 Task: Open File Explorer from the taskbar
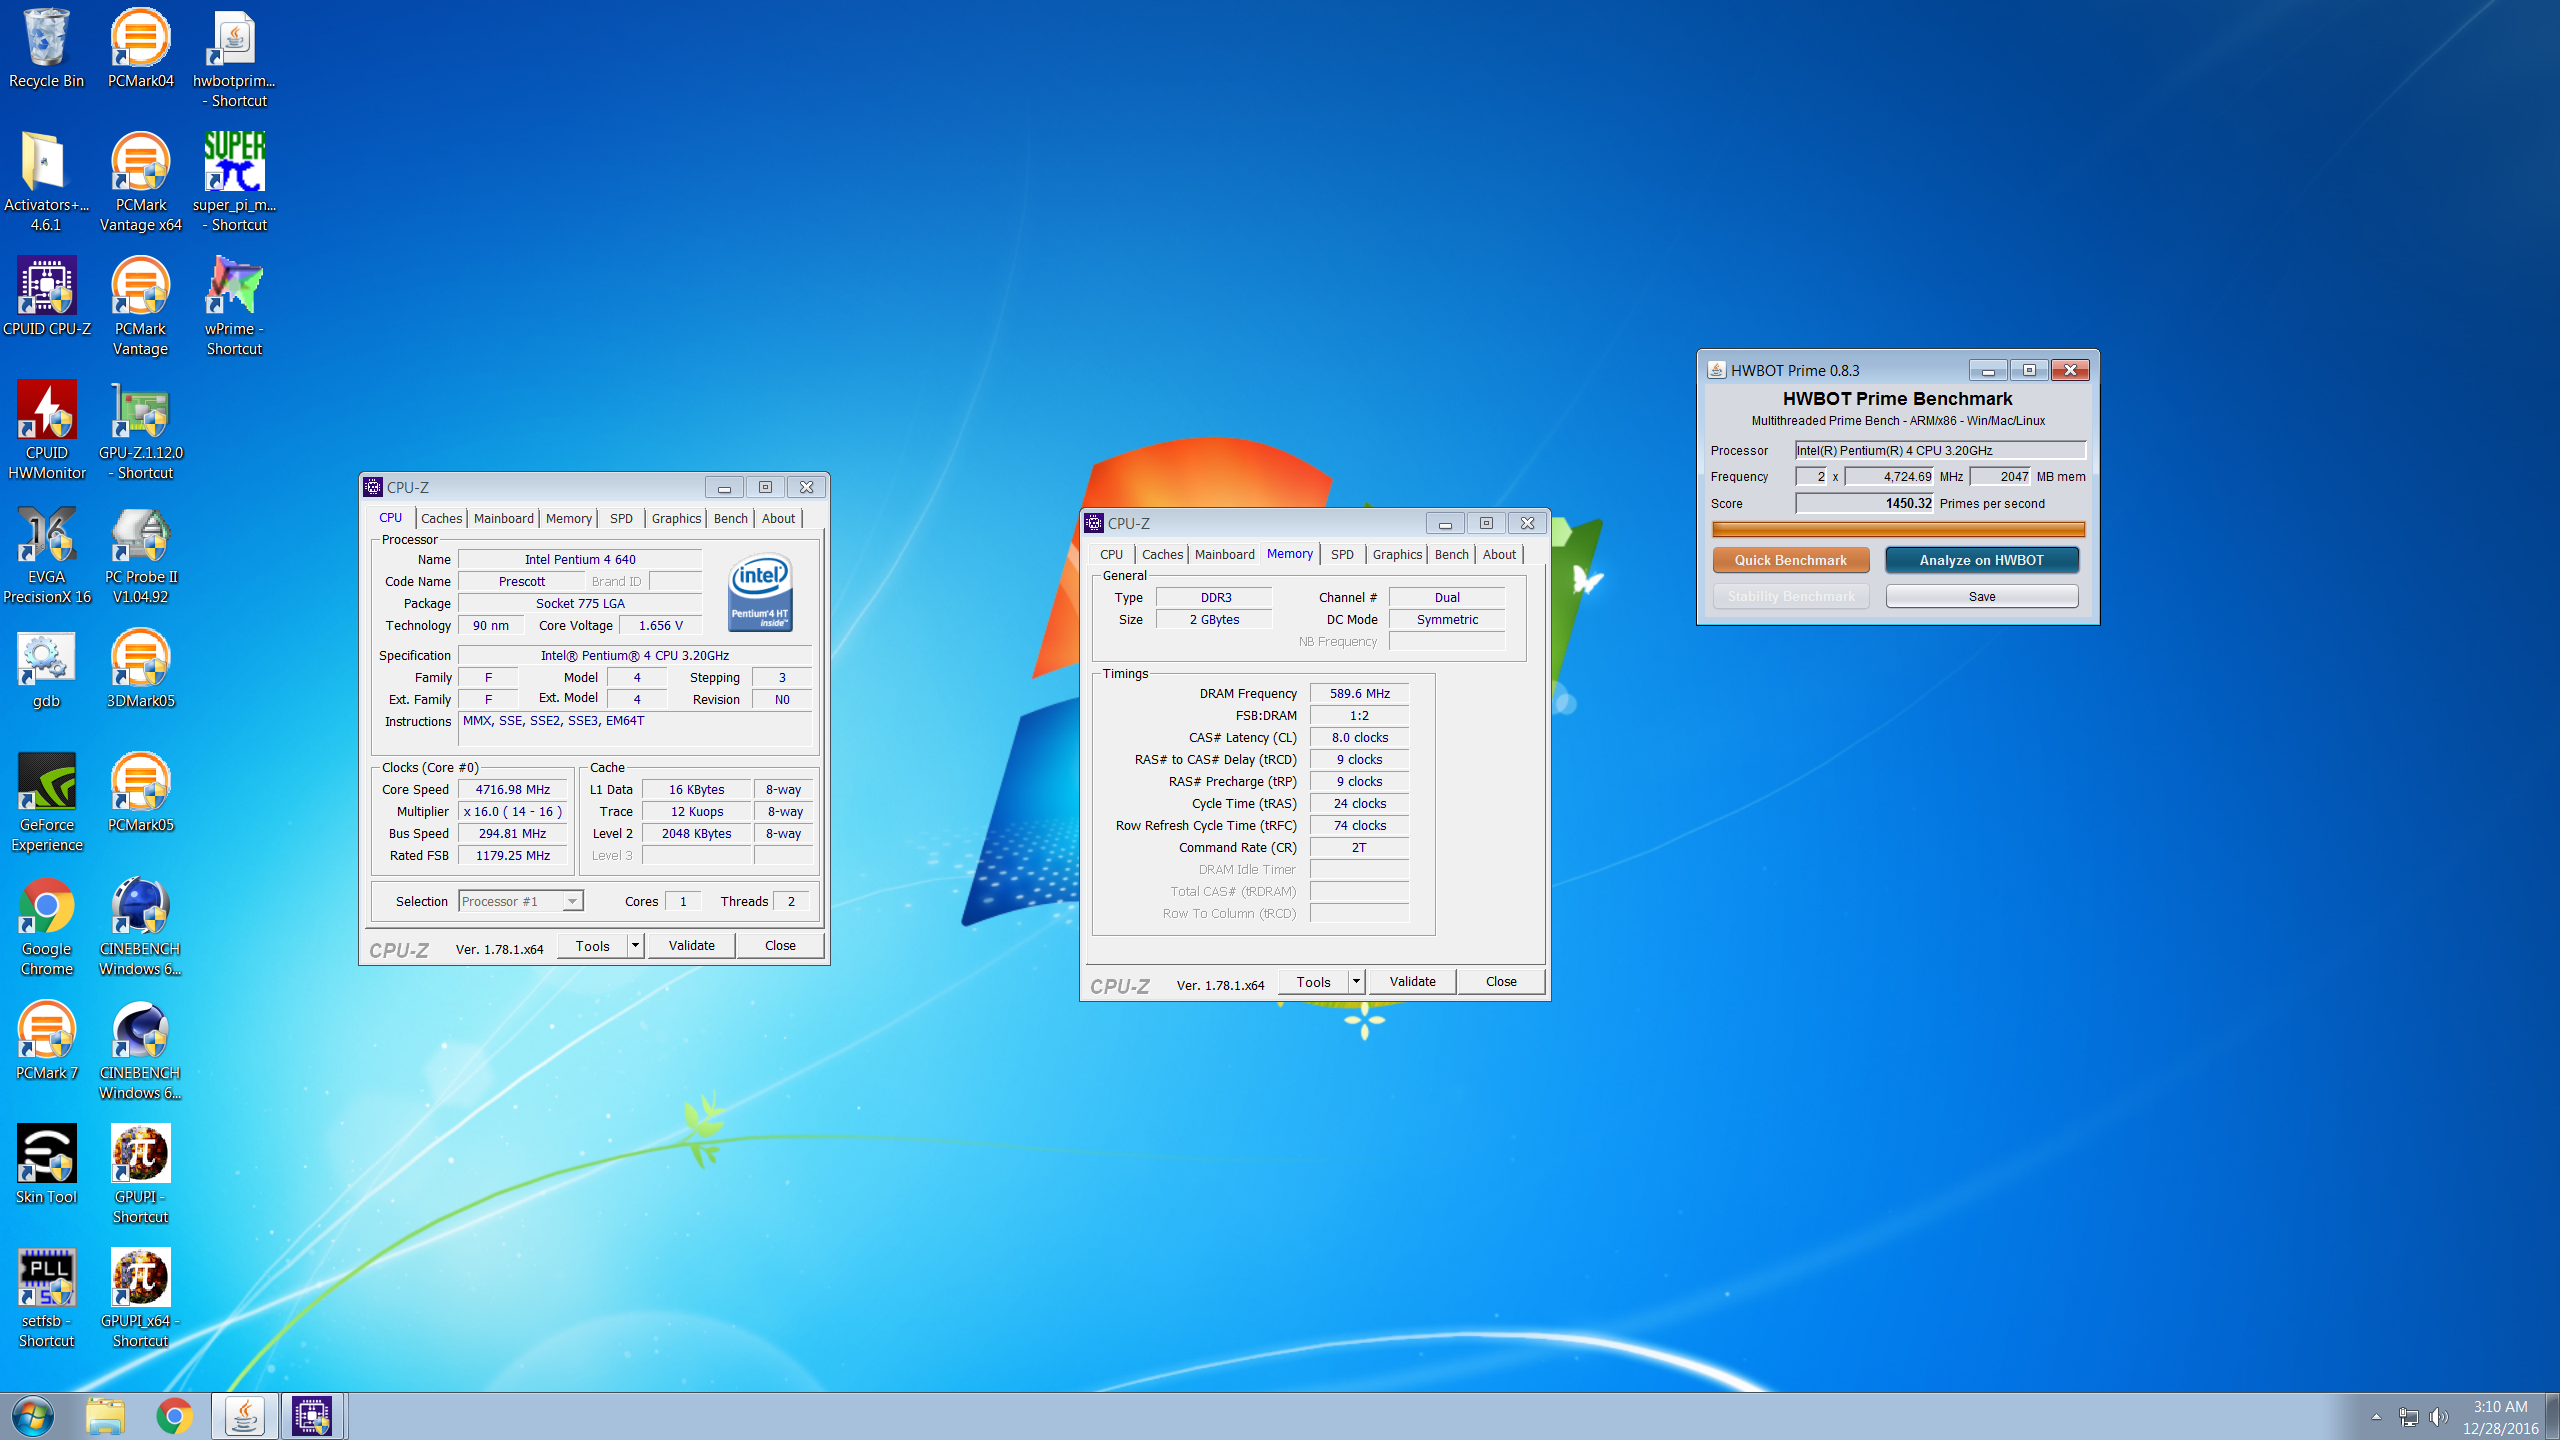pyautogui.click(x=104, y=1416)
